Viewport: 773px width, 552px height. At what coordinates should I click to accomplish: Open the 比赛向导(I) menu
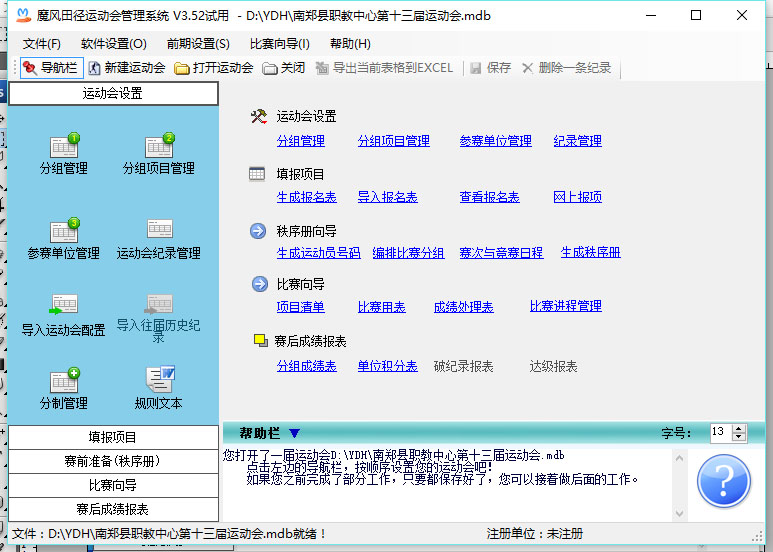[280, 44]
